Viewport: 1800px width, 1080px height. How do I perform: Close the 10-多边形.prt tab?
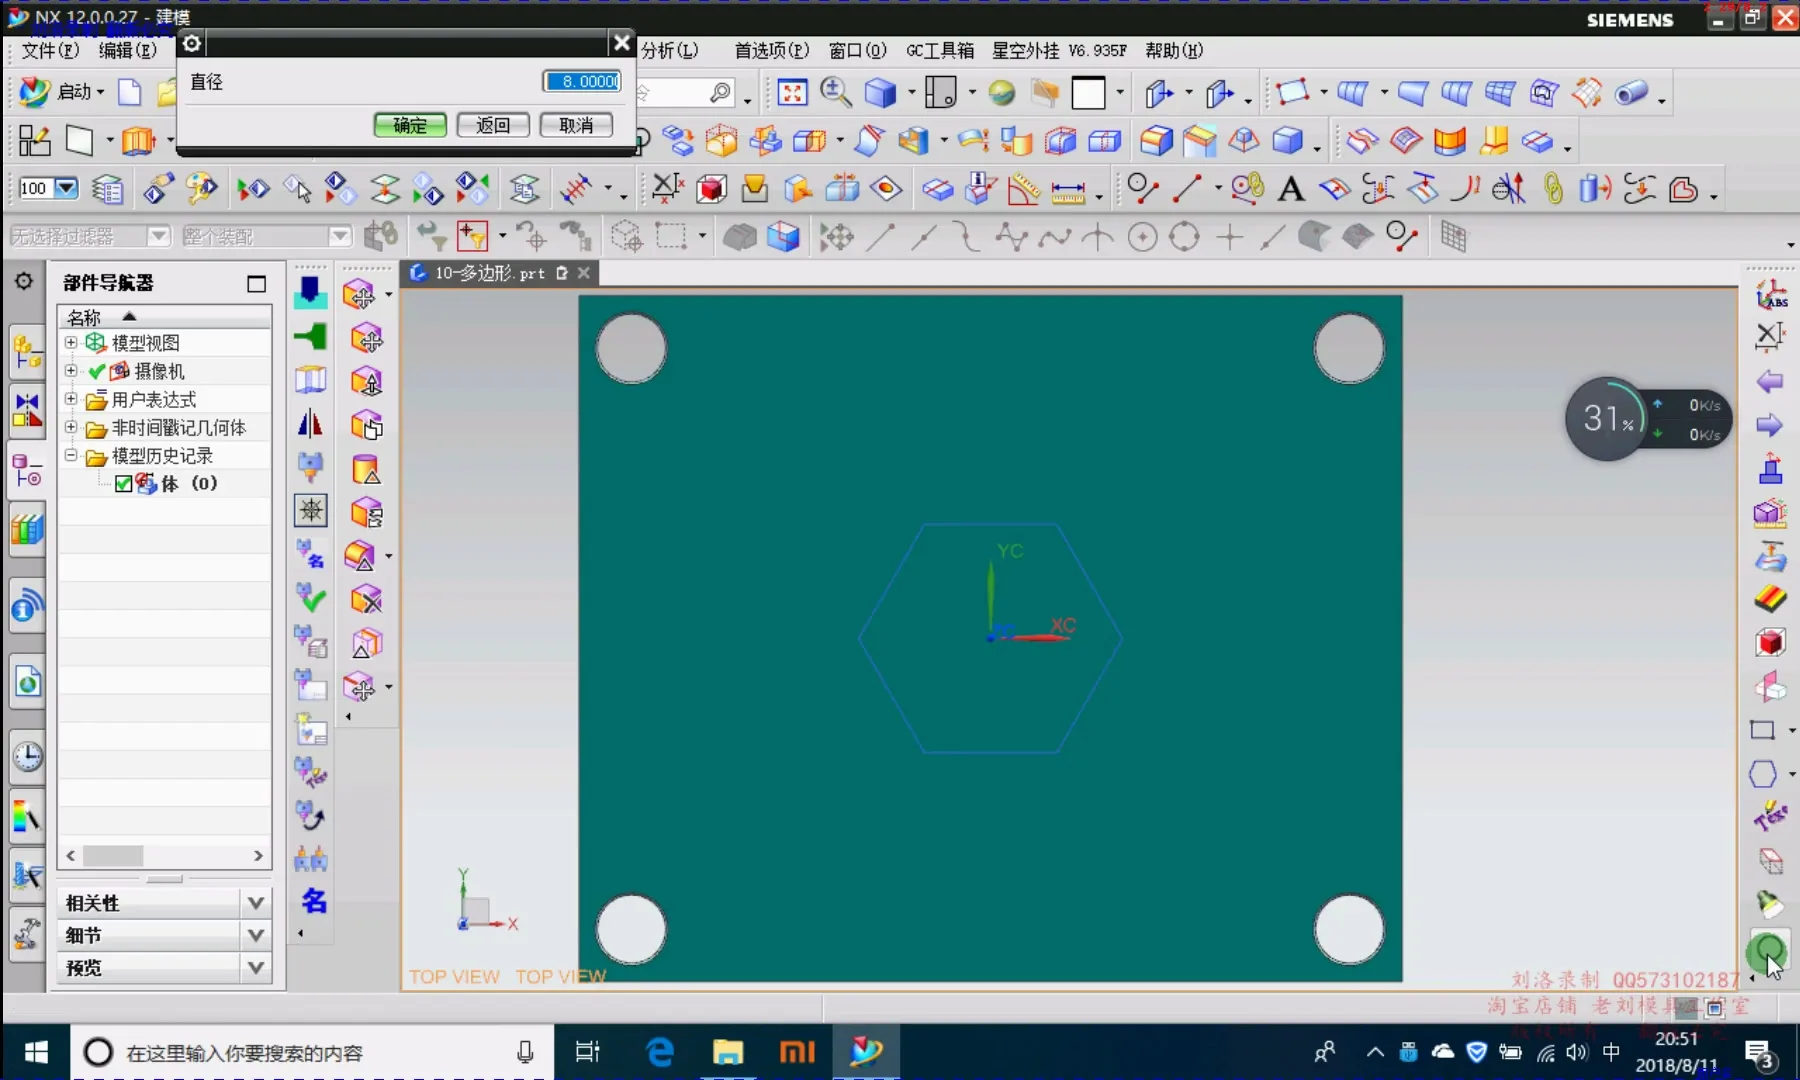click(584, 273)
